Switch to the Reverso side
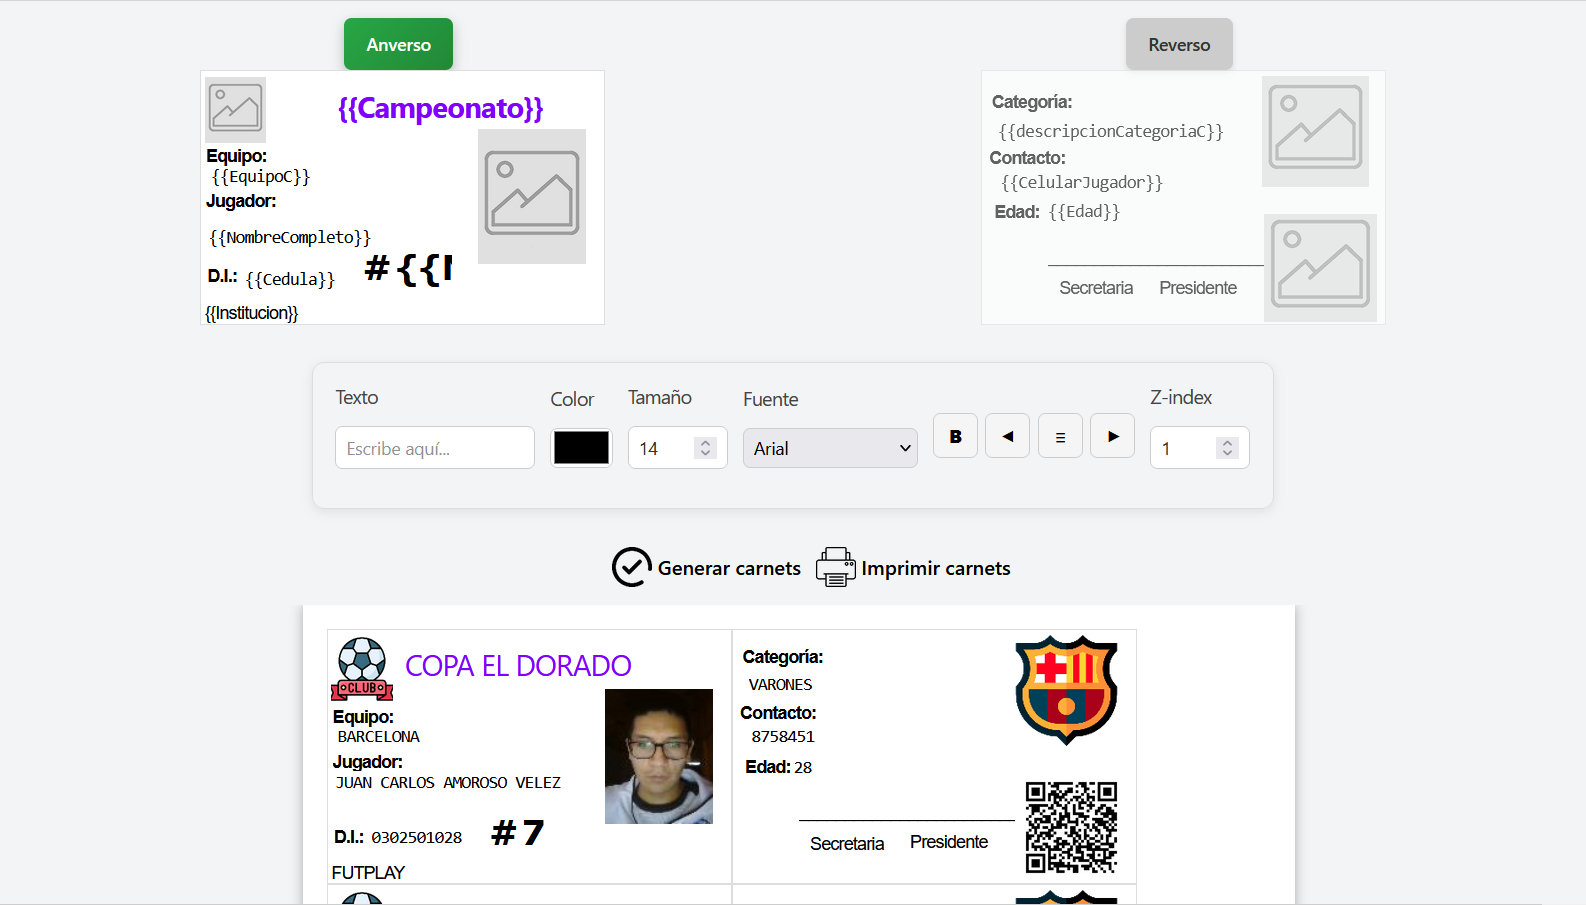 pos(1179,44)
